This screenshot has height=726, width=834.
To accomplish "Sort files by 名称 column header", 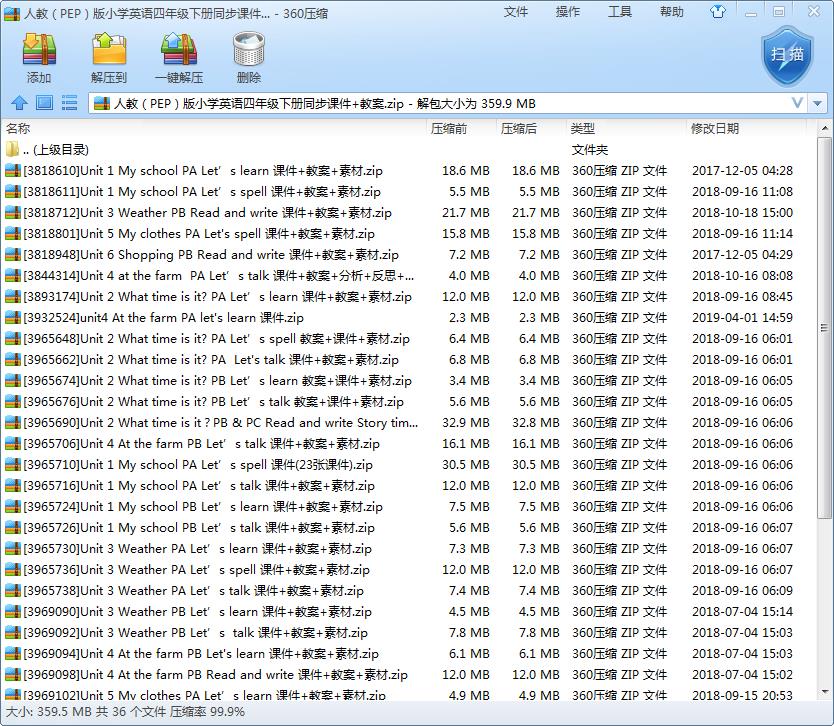I will pos(18,128).
